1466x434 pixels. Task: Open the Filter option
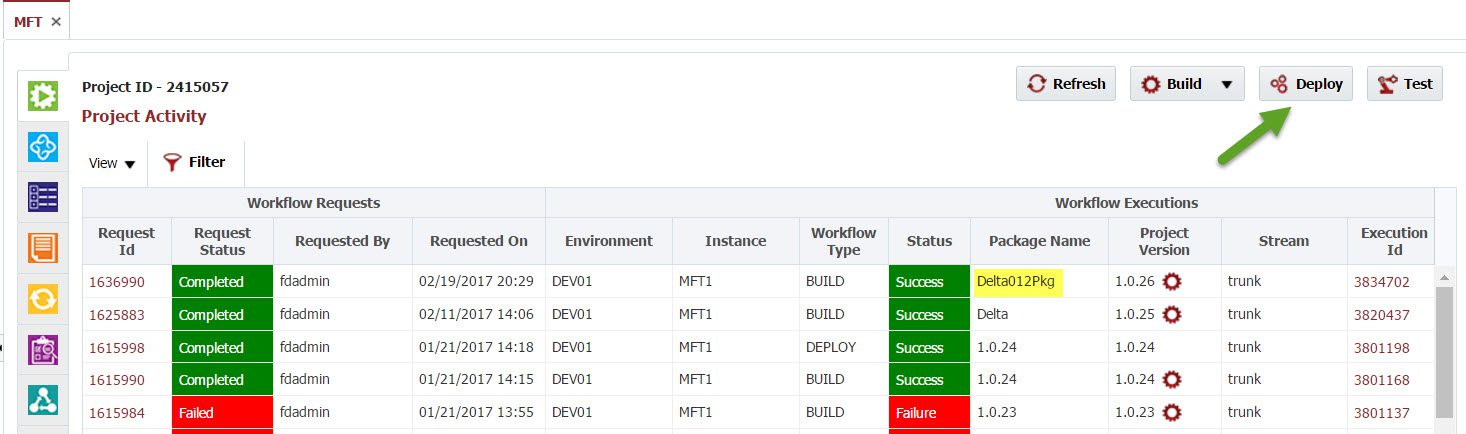[x=195, y=162]
